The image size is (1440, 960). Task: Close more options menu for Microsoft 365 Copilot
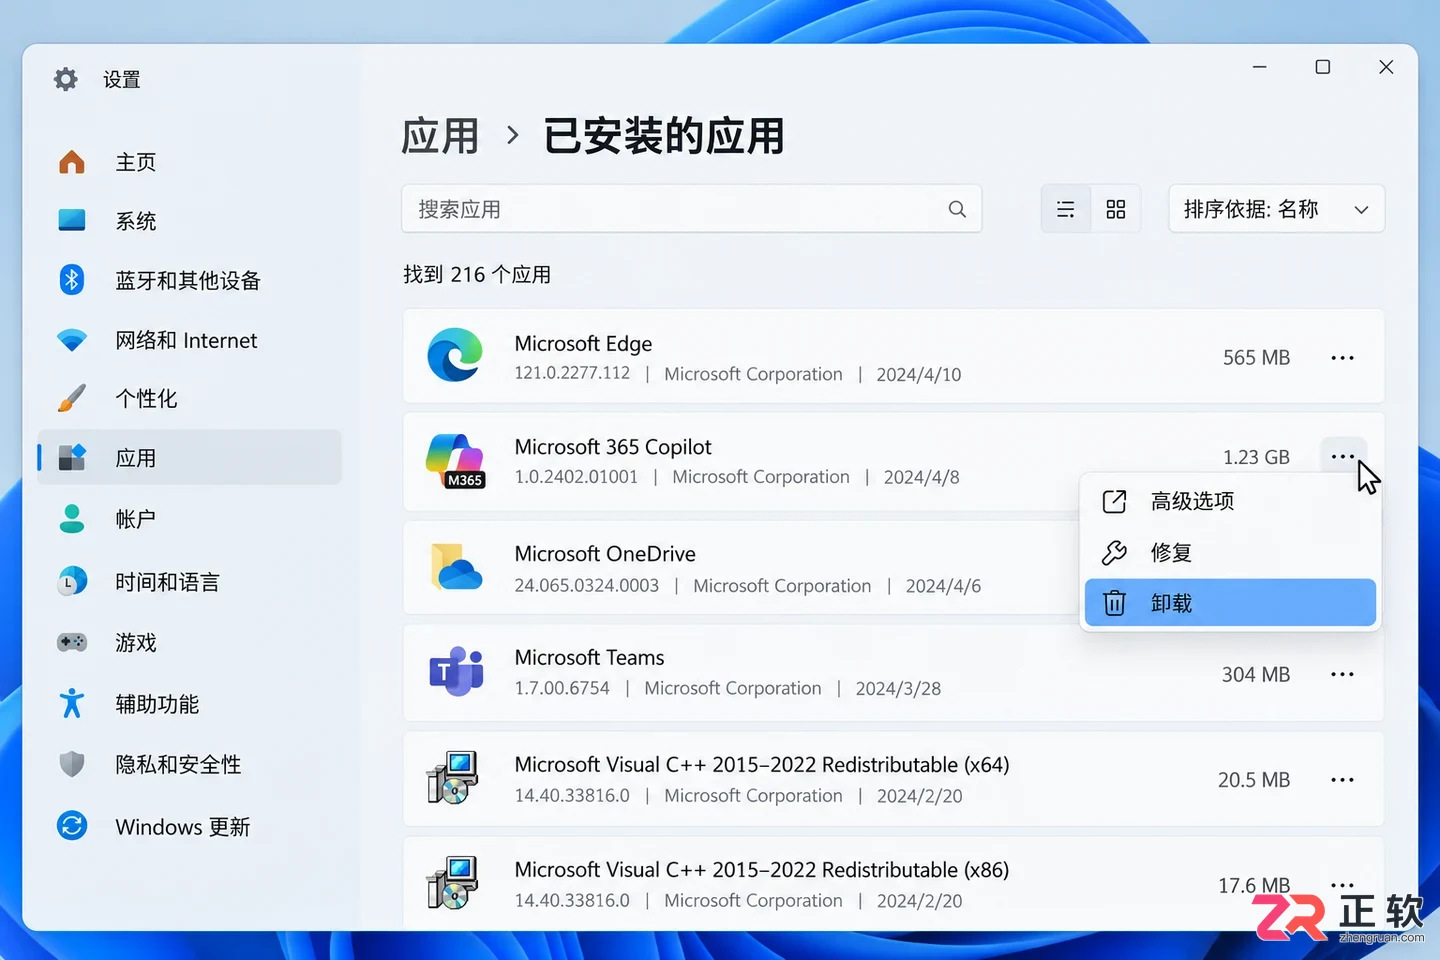pos(1342,457)
